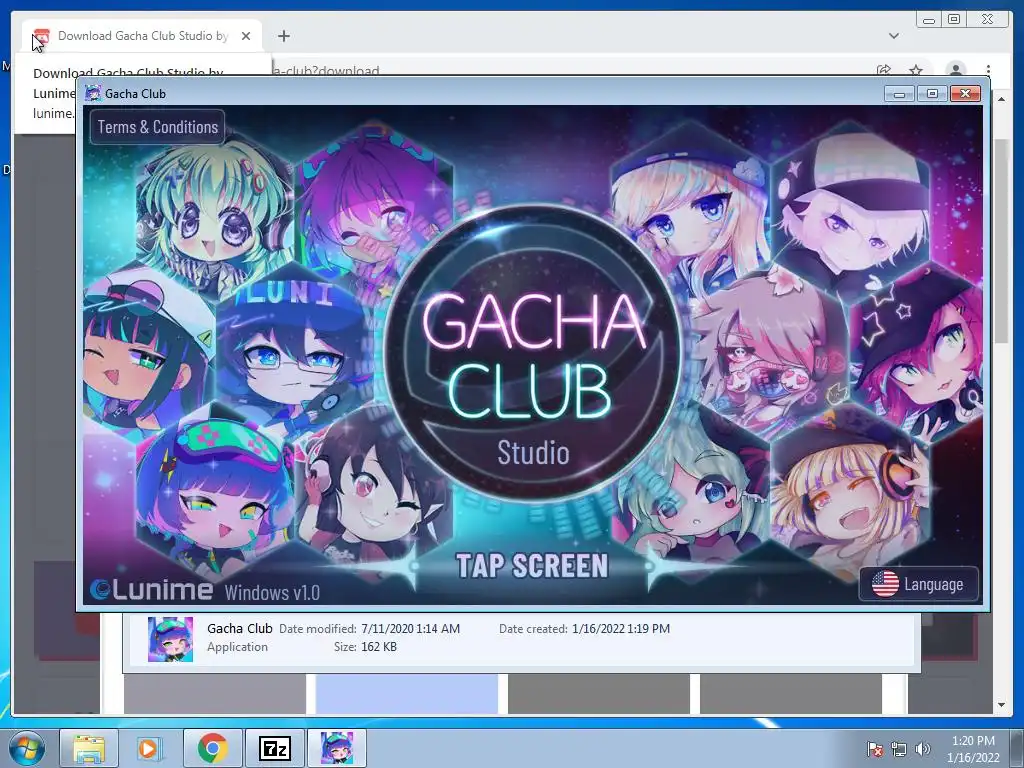Open Chrome's three-dot menu
This screenshot has width=1024, height=768.
(x=988, y=70)
